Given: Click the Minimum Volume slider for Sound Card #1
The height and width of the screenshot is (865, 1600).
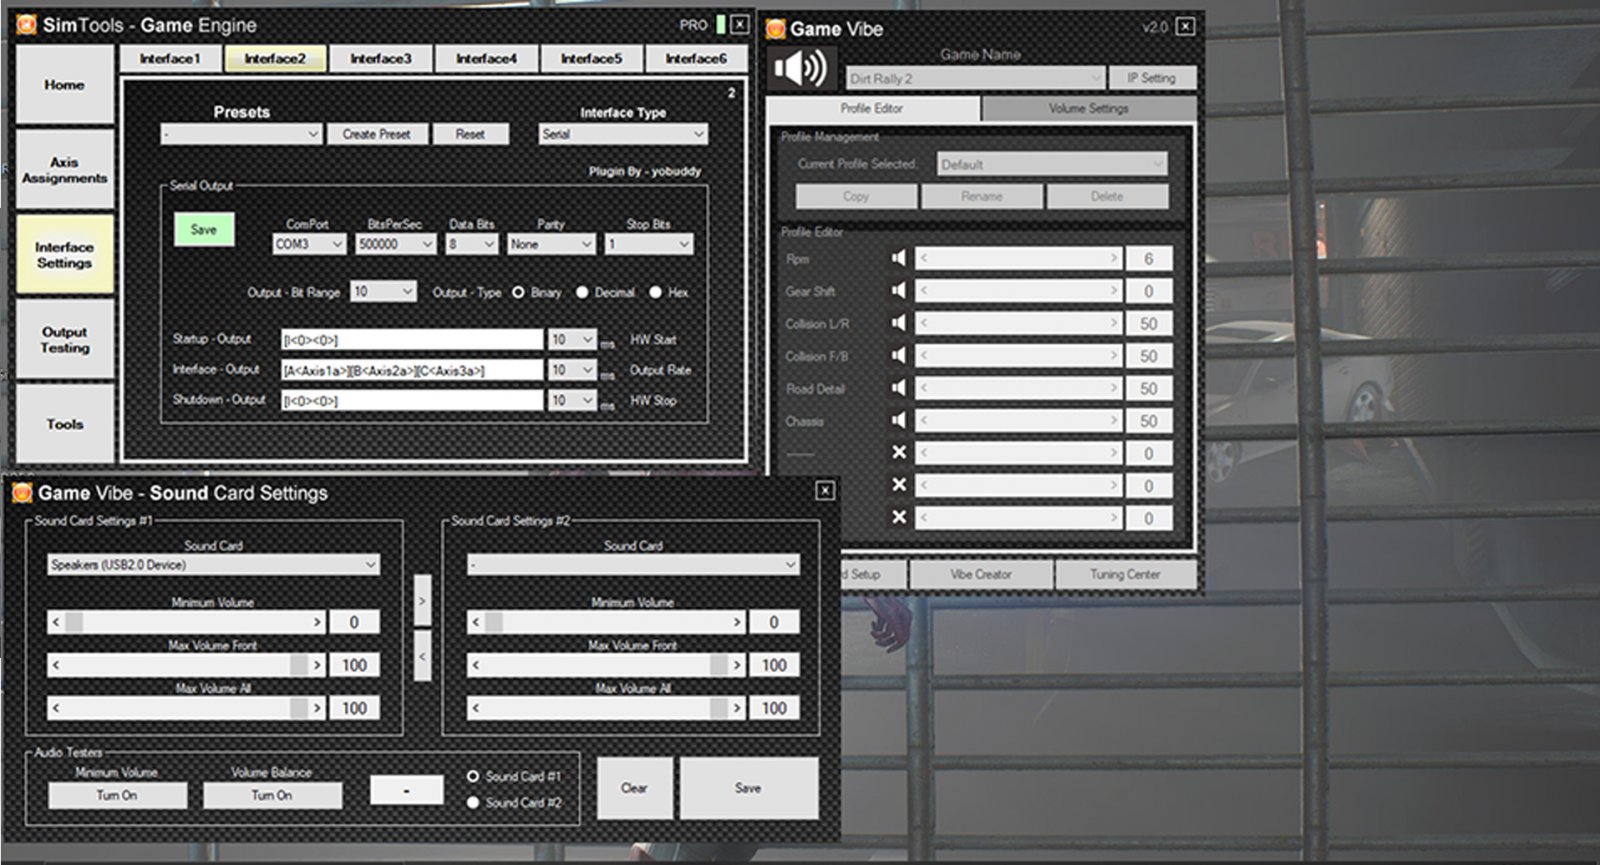Looking at the screenshot, I should coord(186,622).
